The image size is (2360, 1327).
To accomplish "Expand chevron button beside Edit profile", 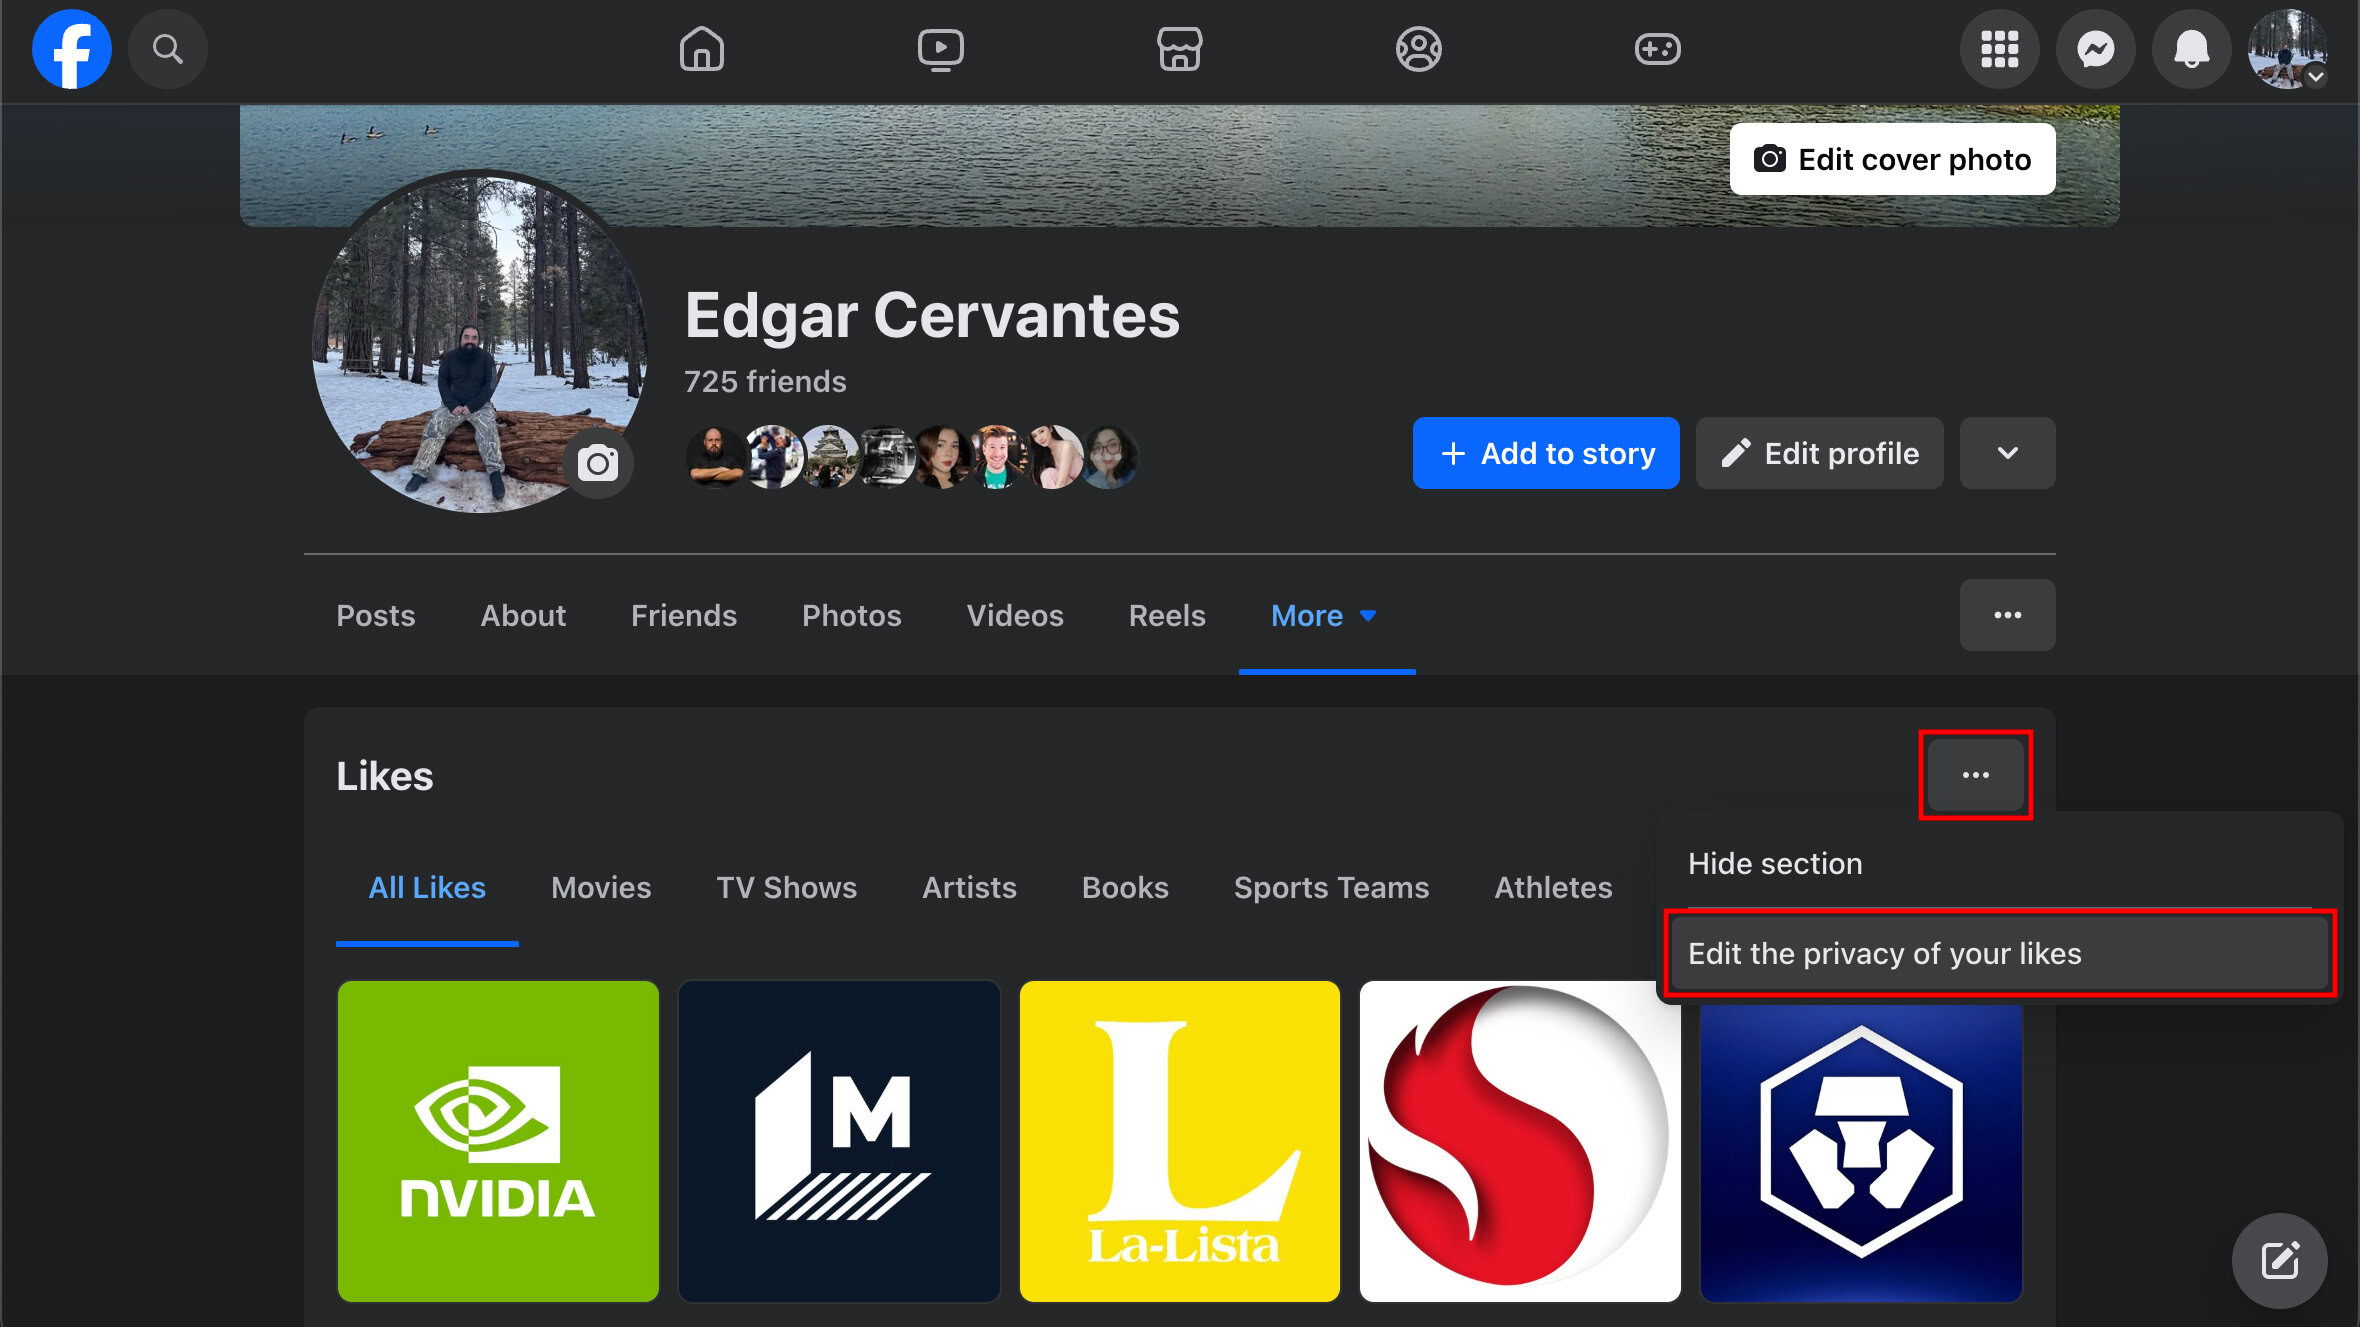I will tap(2007, 453).
